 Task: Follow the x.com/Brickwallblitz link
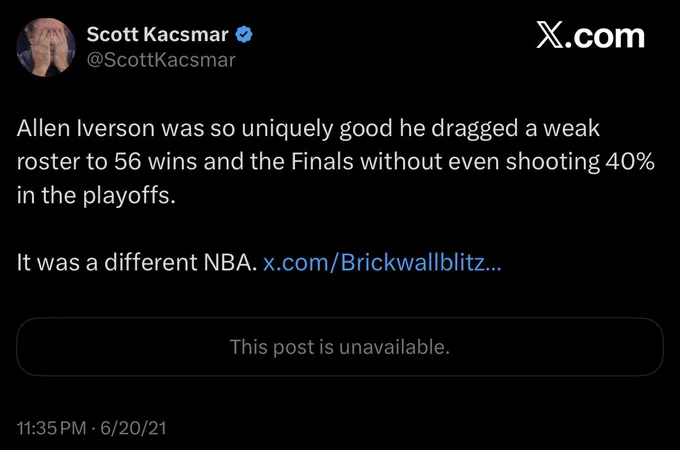[x=382, y=262]
